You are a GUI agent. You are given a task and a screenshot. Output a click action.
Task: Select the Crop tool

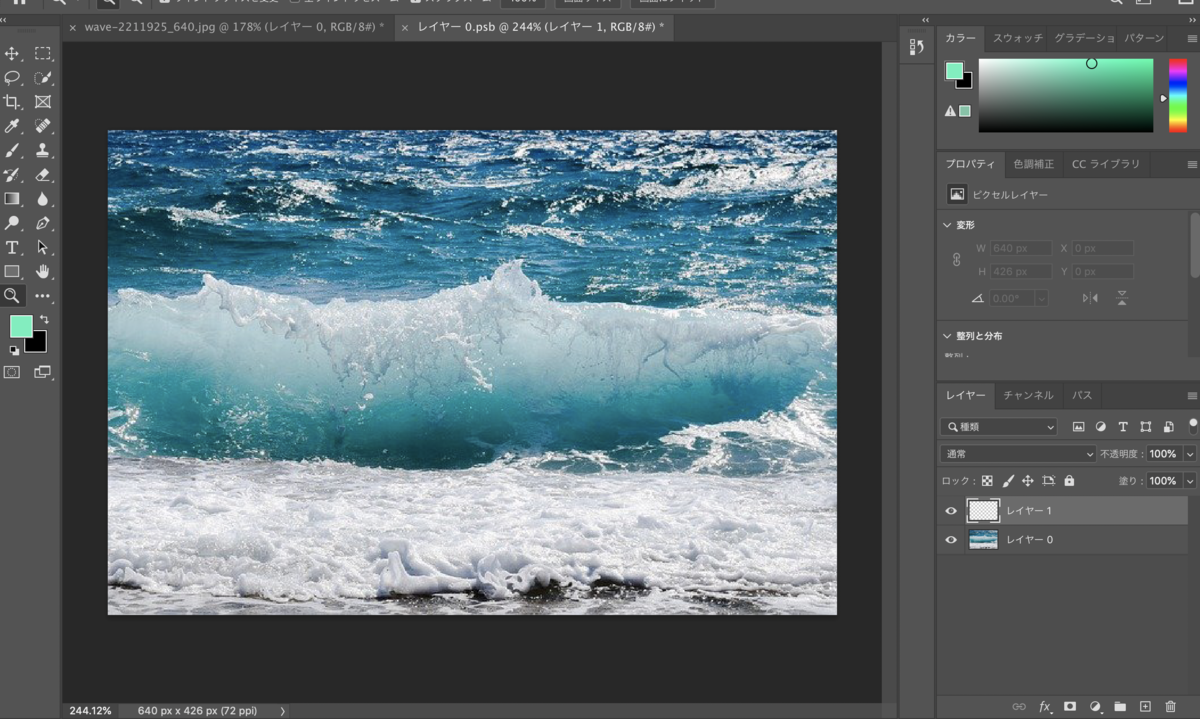(13, 102)
